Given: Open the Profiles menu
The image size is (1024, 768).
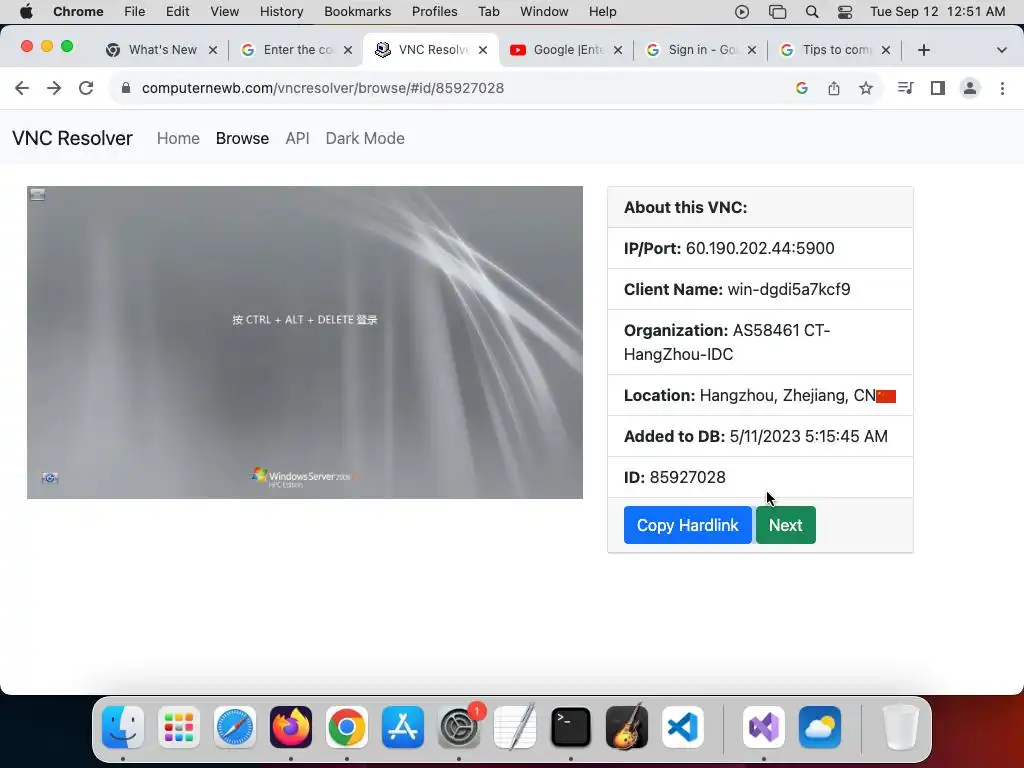Looking at the screenshot, I should point(434,12).
